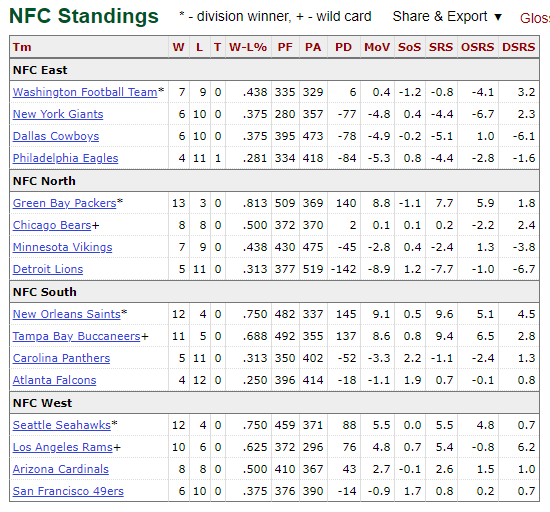The image size is (550, 512).
Task: Select the NFC North division row
Action: (x=274, y=181)
